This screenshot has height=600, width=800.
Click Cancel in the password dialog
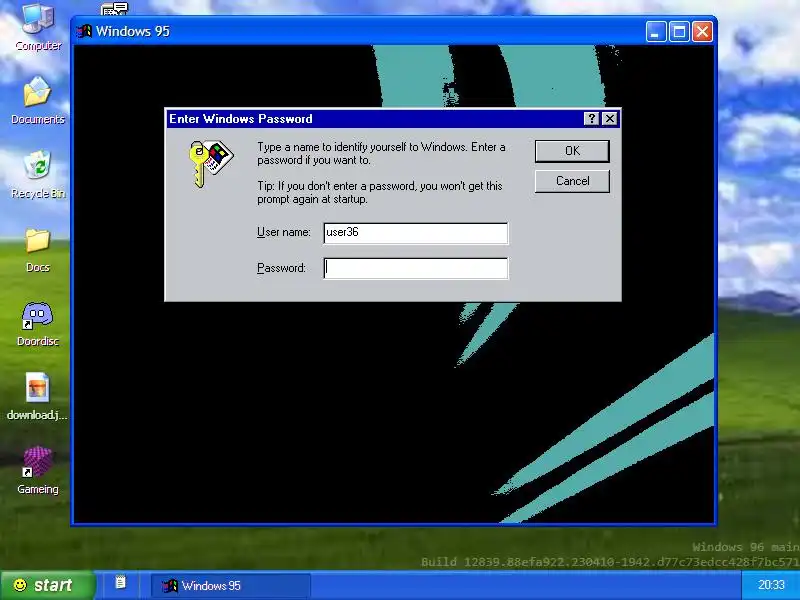click(x=572, y=181)
